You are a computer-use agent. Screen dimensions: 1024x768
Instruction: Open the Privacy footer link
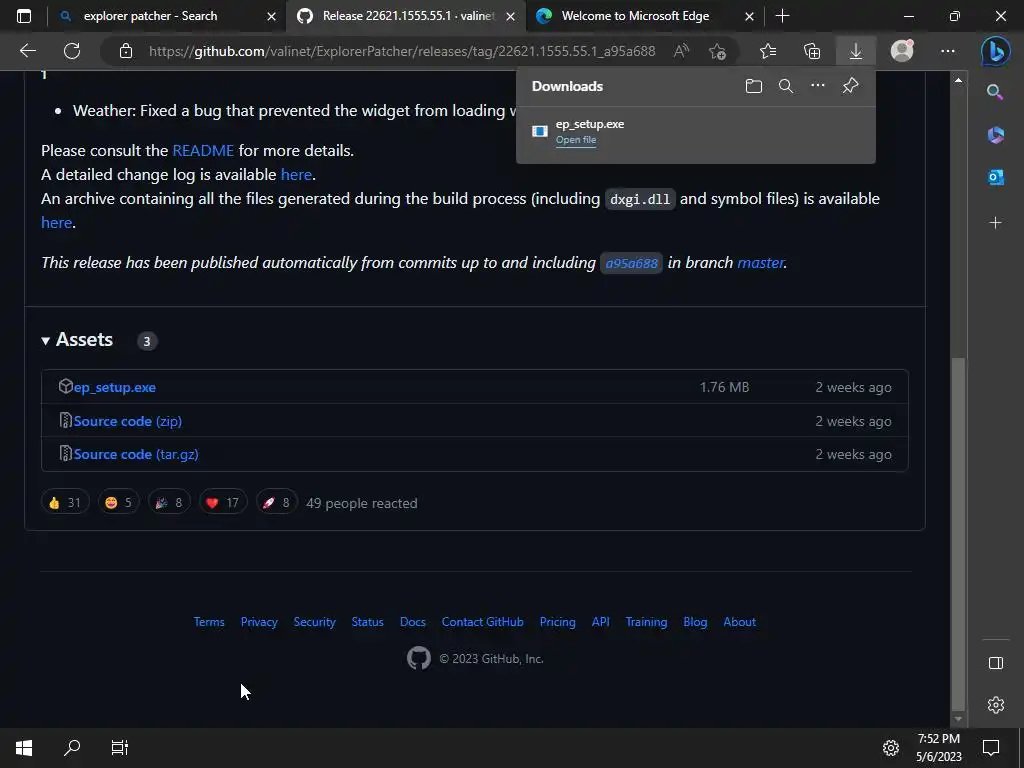coord(259,622)
